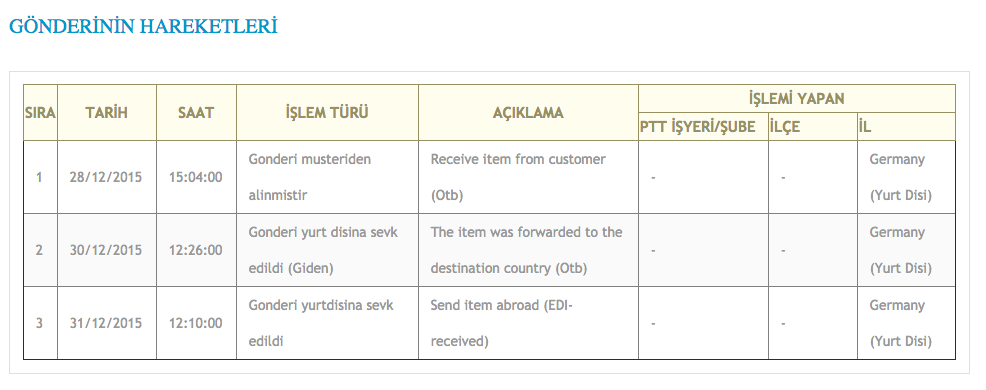The width and height of the screenshot is (986, 390).
Task: Select the PTT İŞYERİ/ŞUBE subheader
Action: click(x=703, y=126)
